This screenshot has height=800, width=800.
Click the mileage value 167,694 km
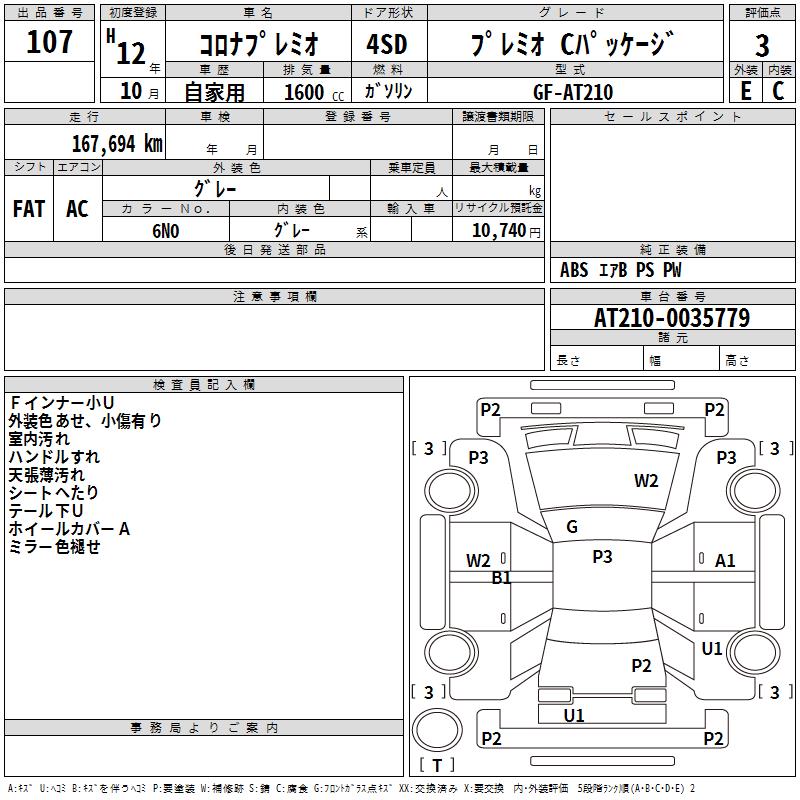coord(117,144)
